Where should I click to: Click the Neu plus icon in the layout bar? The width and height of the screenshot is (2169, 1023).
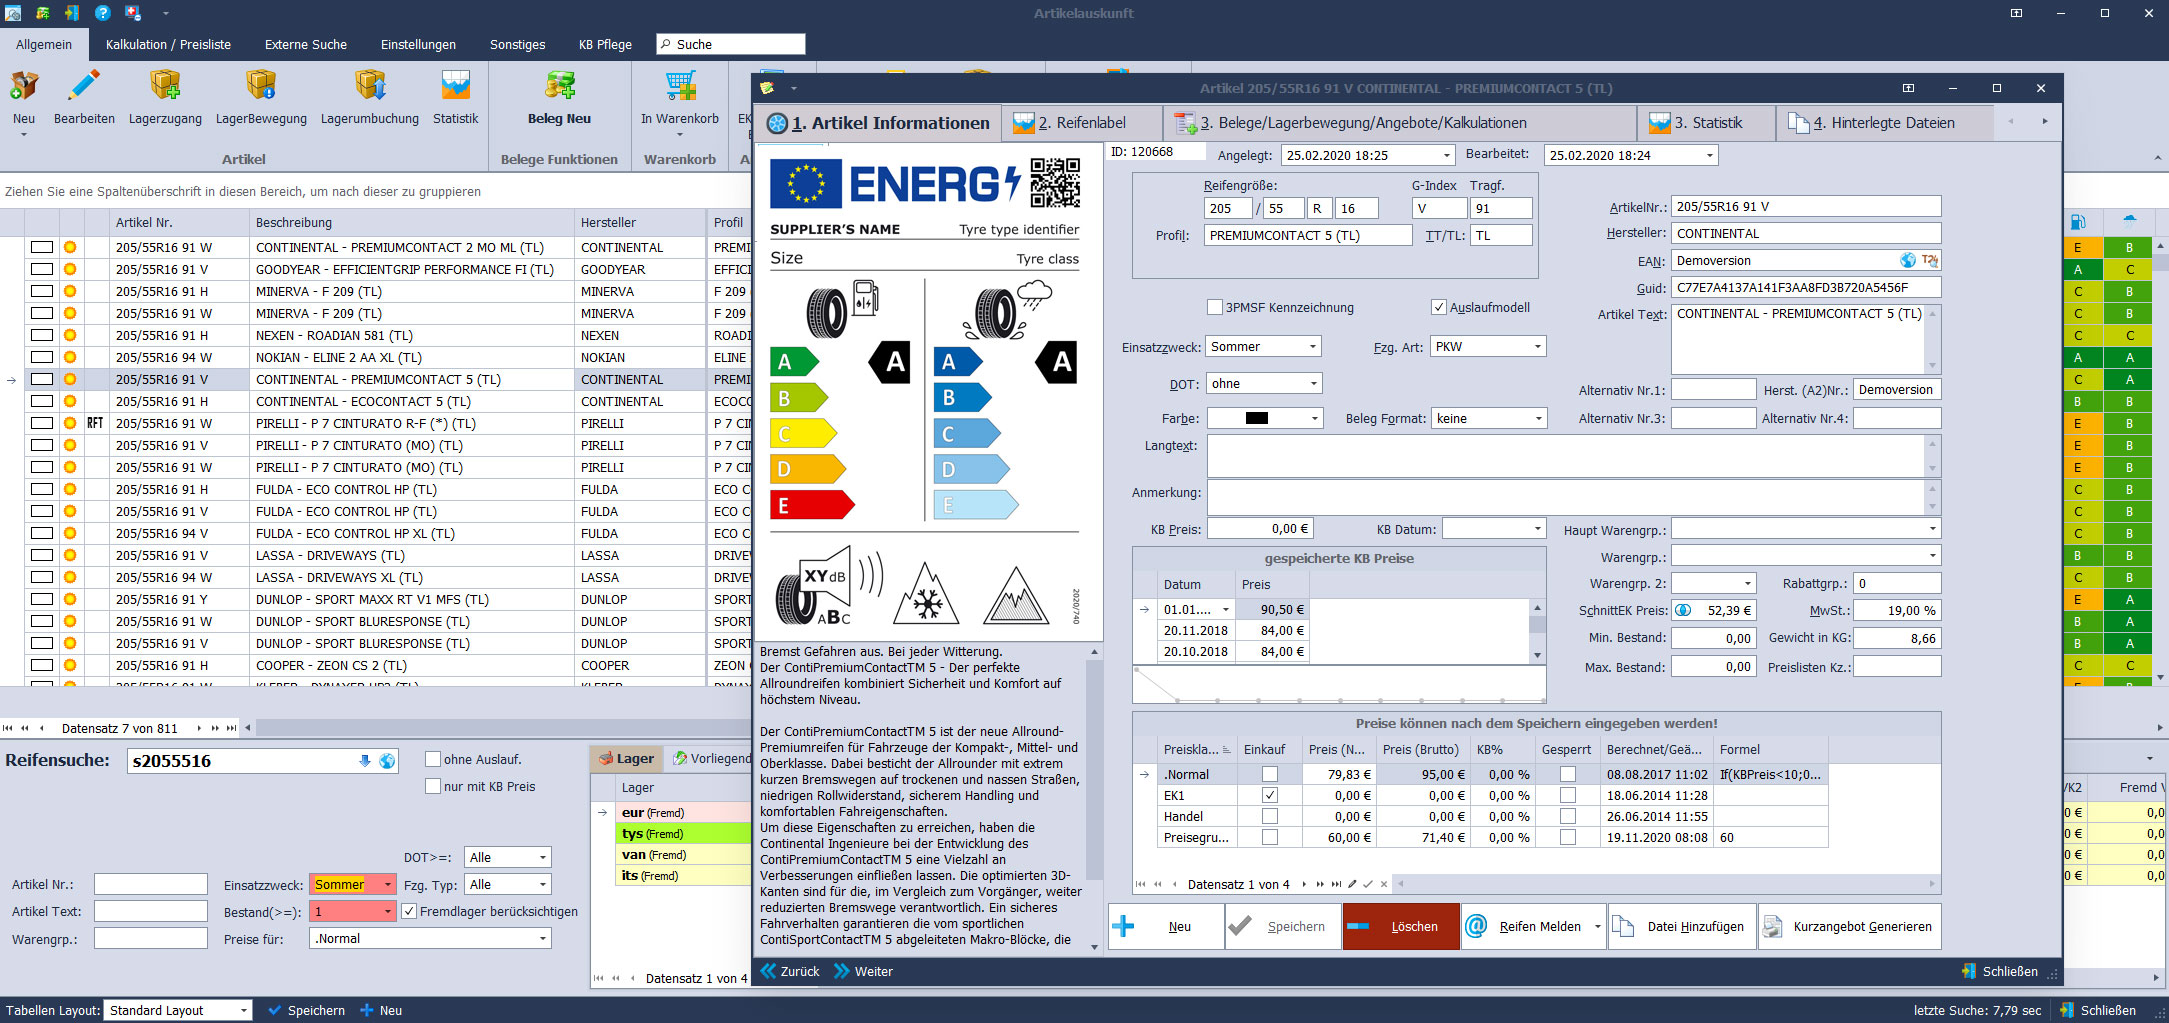pyautogui.click(x=366, y=1010)
